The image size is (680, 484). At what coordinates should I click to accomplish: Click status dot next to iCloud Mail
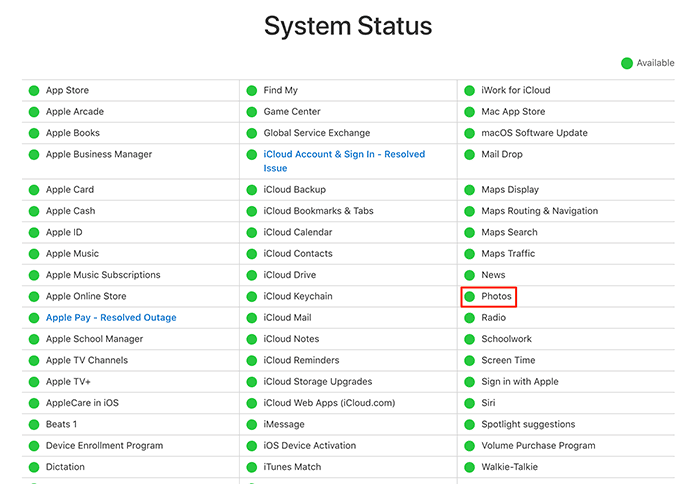(252, 318)
